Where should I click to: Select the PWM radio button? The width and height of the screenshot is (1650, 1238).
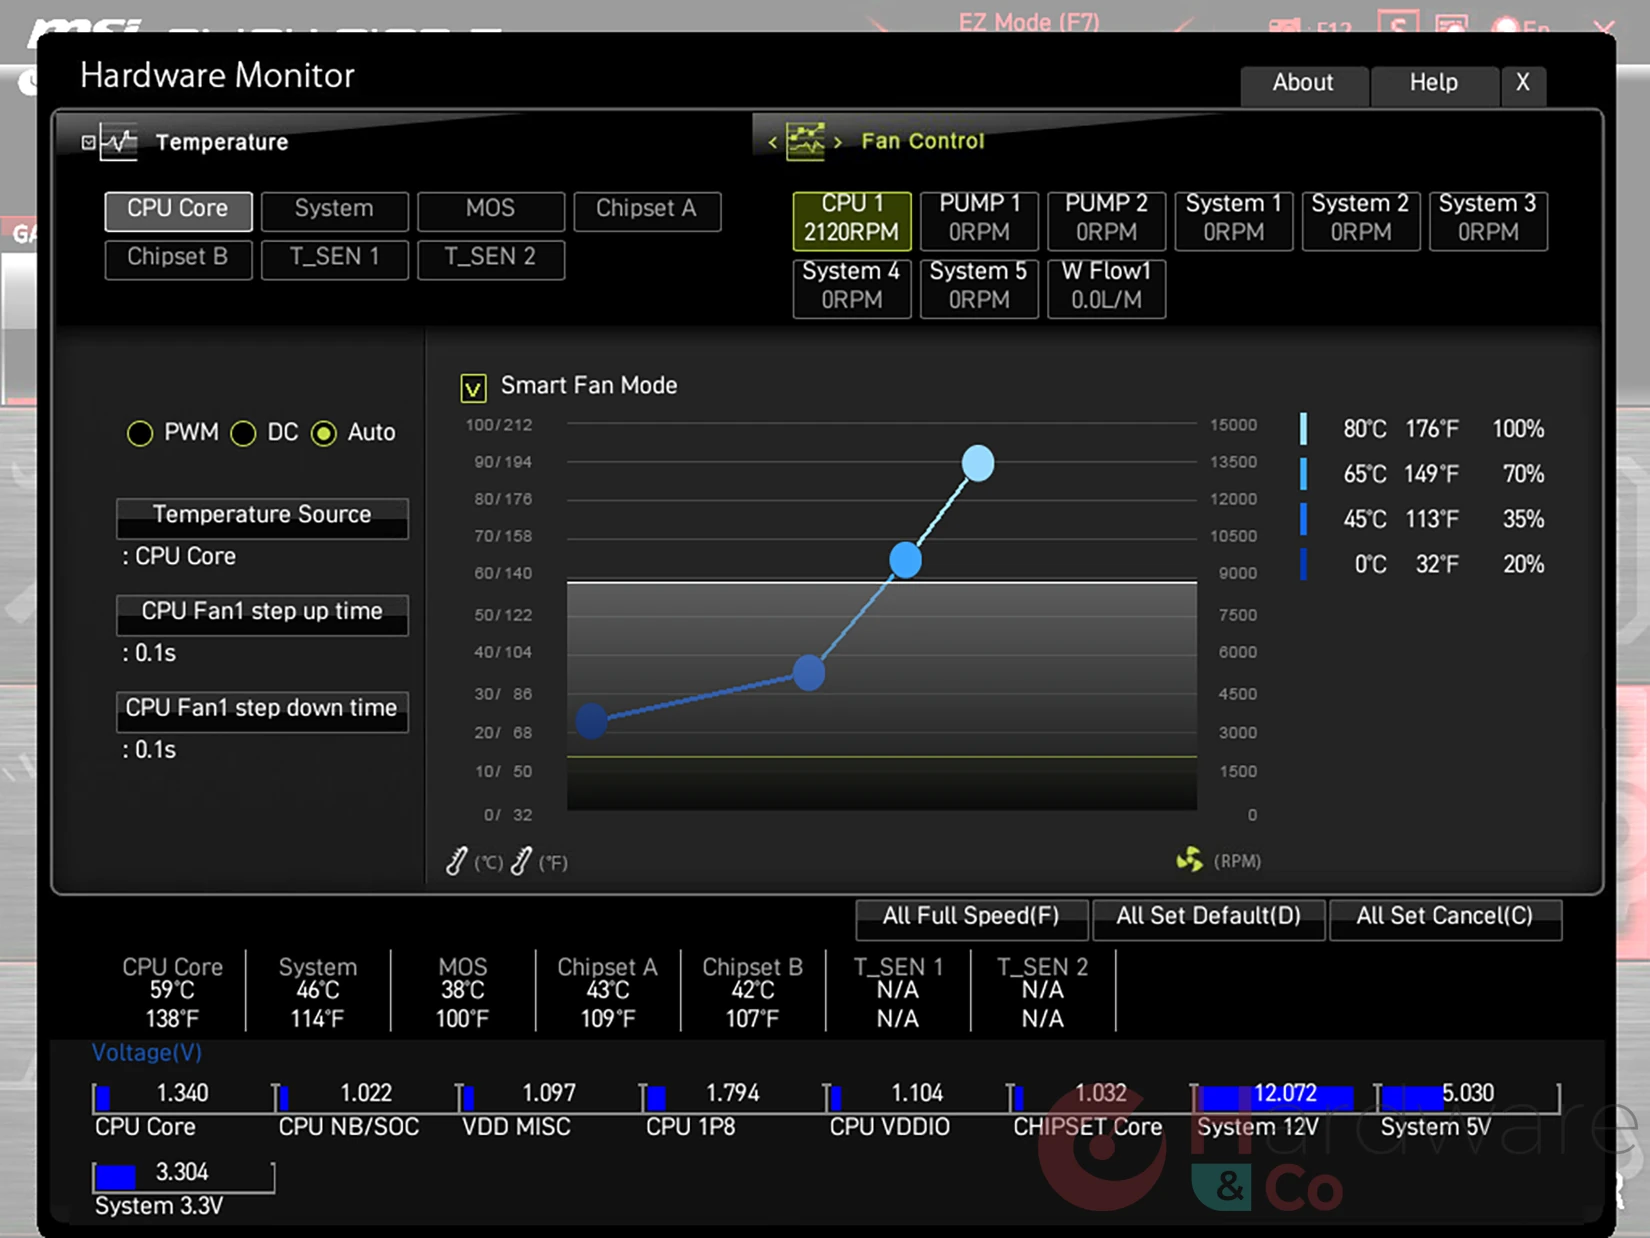pyautogui.click(x=140, y=433)
